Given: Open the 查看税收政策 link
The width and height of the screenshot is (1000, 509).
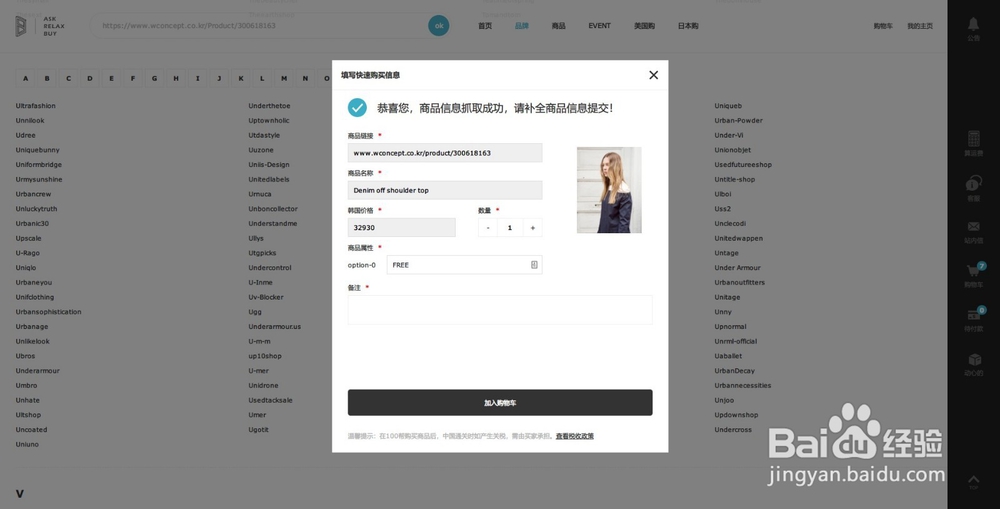Looking at the screenshot, I should point(575,436).
